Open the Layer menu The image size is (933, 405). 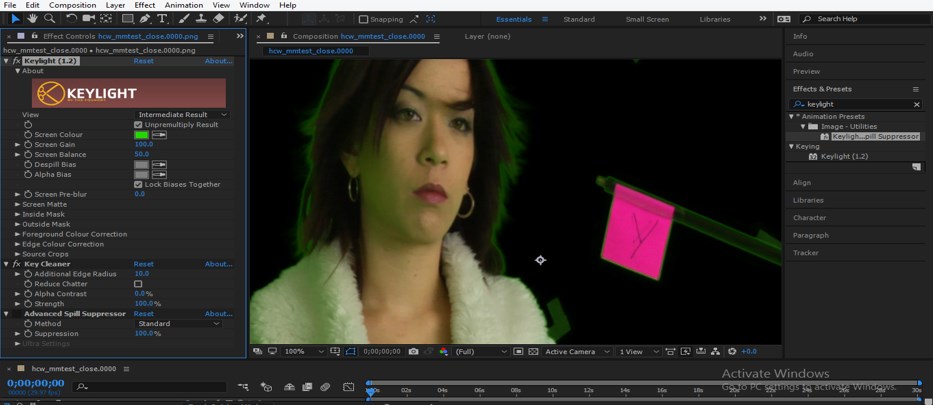tap(115, 5)
